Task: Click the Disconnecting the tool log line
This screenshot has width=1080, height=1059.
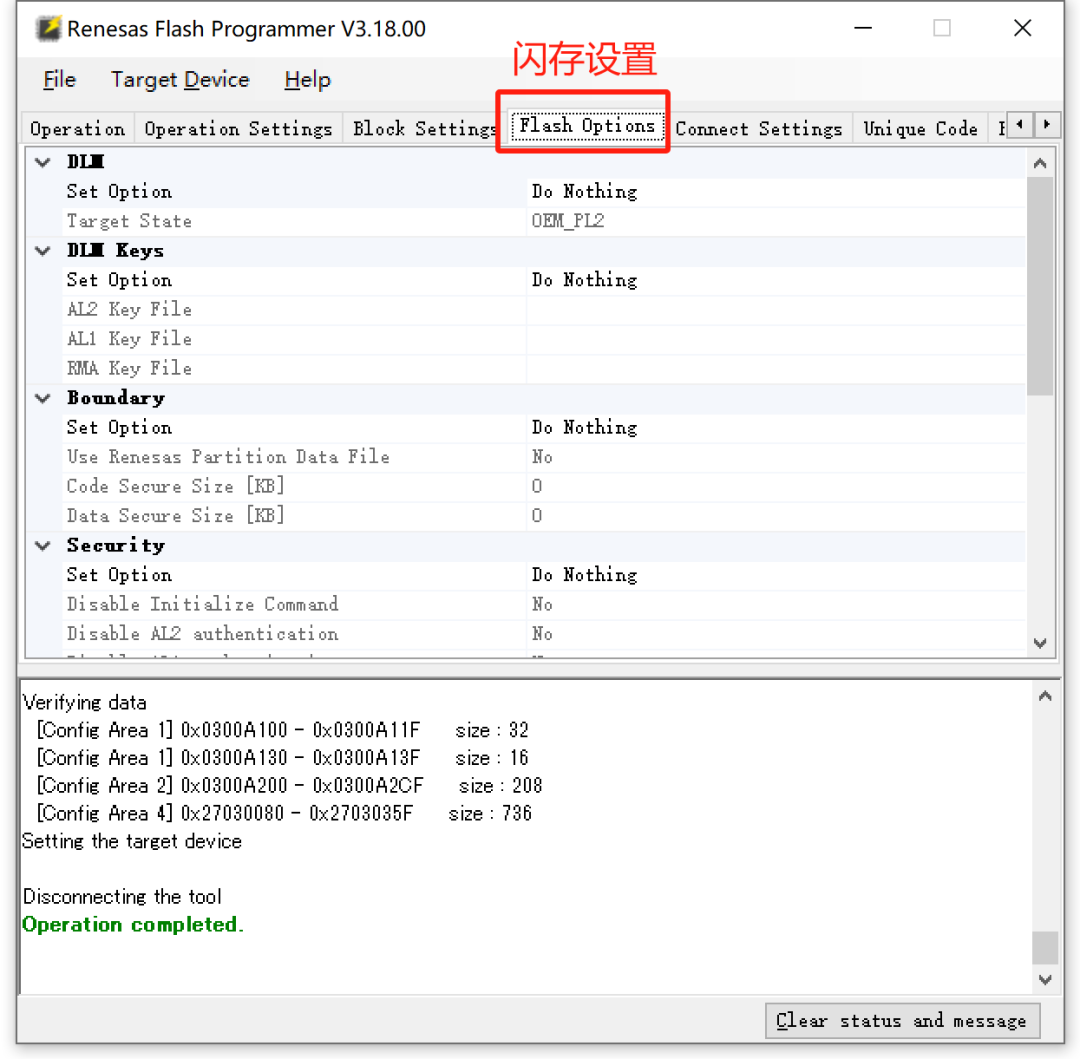Action: pyautogui.click(x=123, y=897)
